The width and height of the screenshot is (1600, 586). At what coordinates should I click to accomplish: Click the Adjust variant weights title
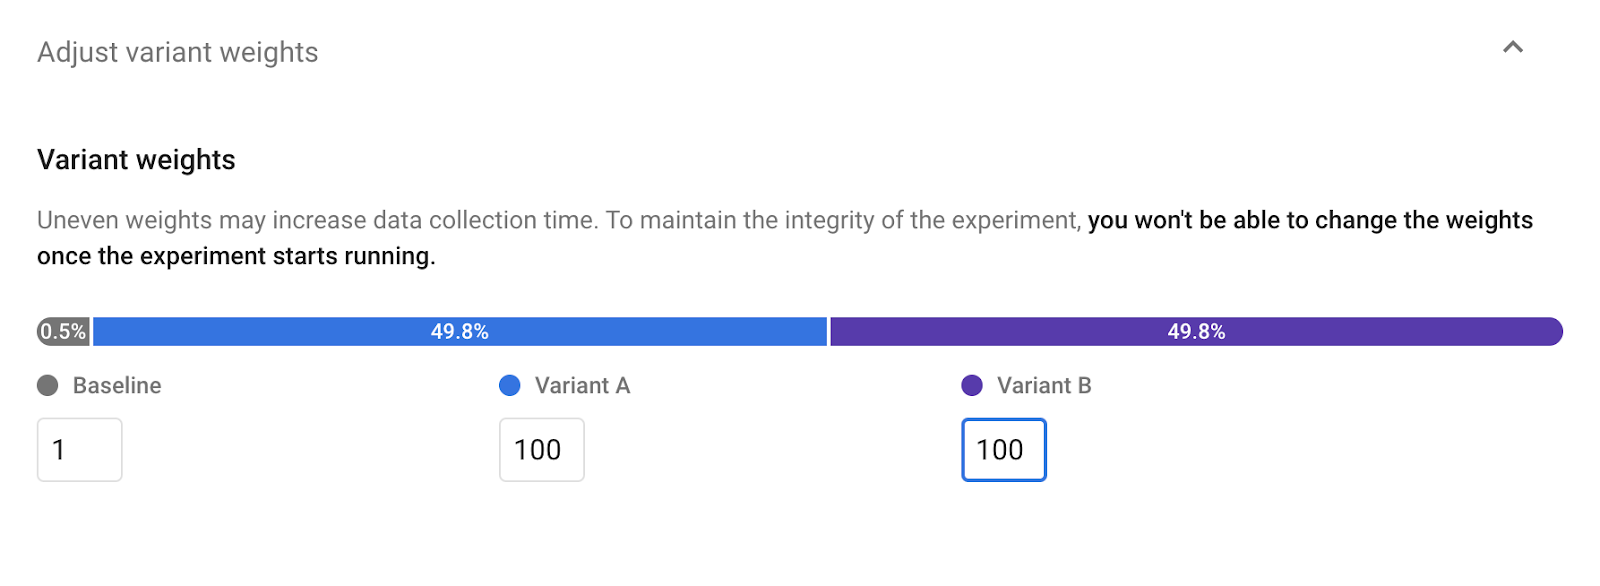(177, 51)
